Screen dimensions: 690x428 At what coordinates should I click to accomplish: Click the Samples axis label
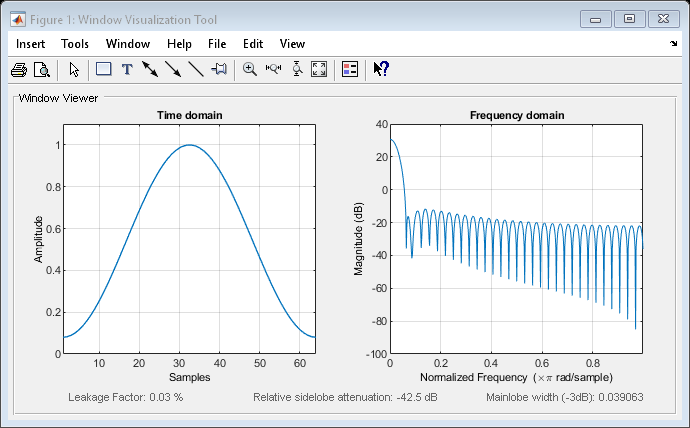190,377
